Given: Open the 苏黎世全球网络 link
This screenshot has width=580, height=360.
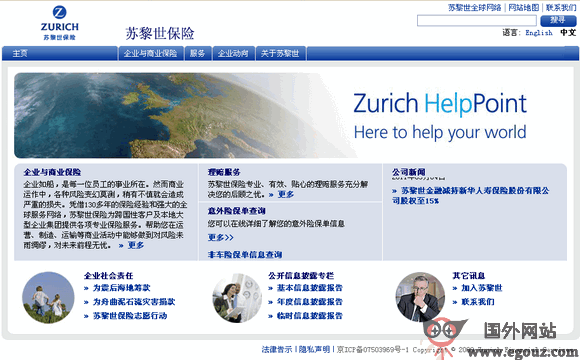Looking at the screenshot, I should pyautogui.click(x=475, y=7).
